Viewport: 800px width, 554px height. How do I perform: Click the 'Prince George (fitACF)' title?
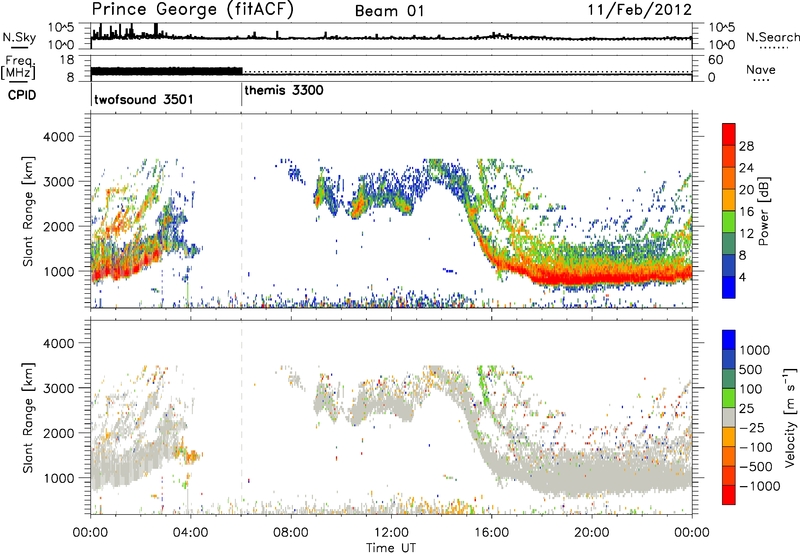tap(192, 10)
